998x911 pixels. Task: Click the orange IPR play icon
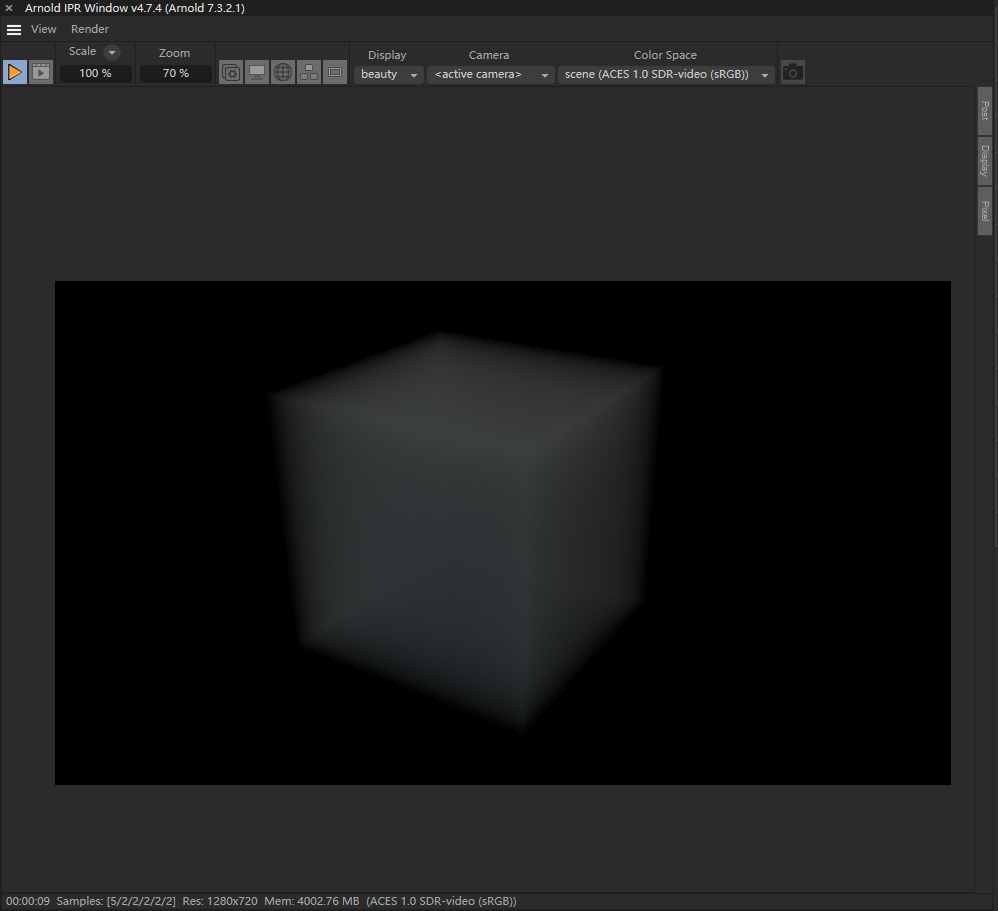[x=14, y=71]
